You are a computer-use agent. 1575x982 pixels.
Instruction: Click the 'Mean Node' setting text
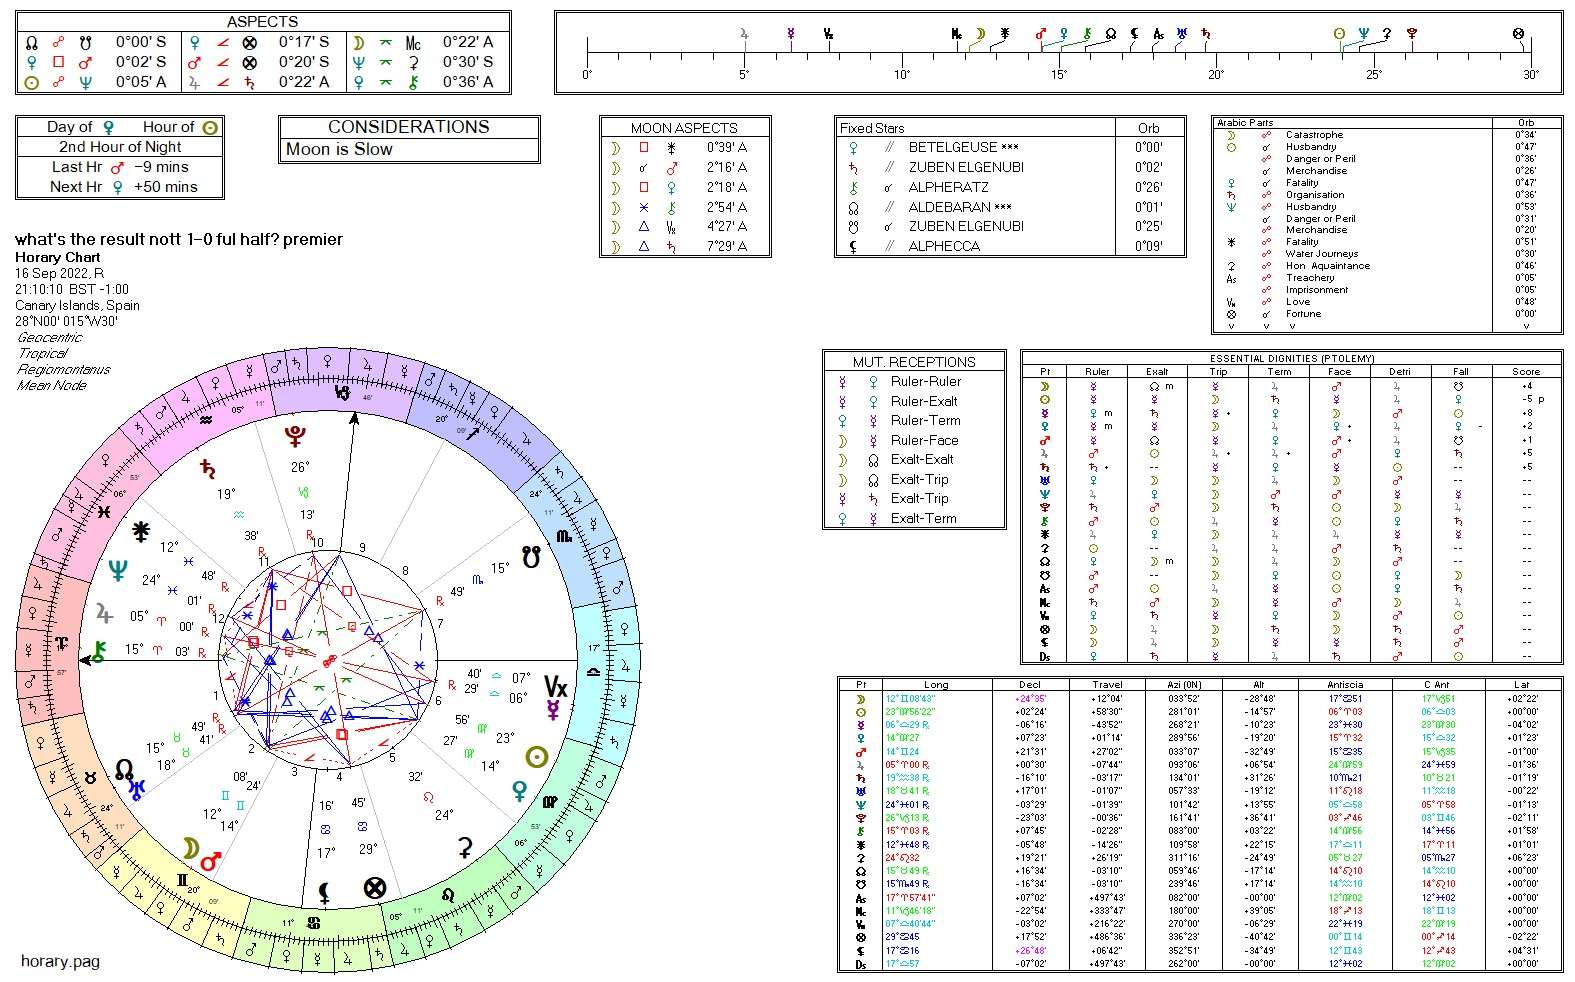coord(52,386)
